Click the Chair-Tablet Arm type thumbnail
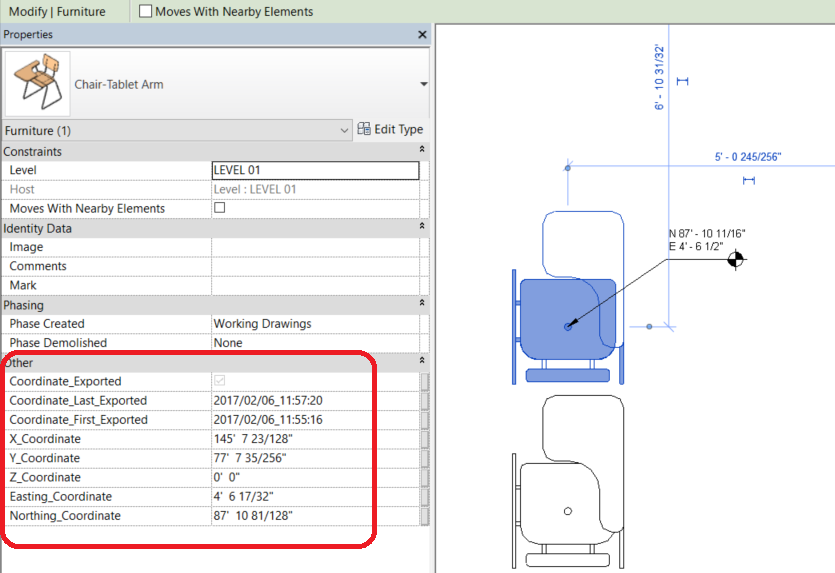Screen dimensions: 835x573 [x=36, y=84]
